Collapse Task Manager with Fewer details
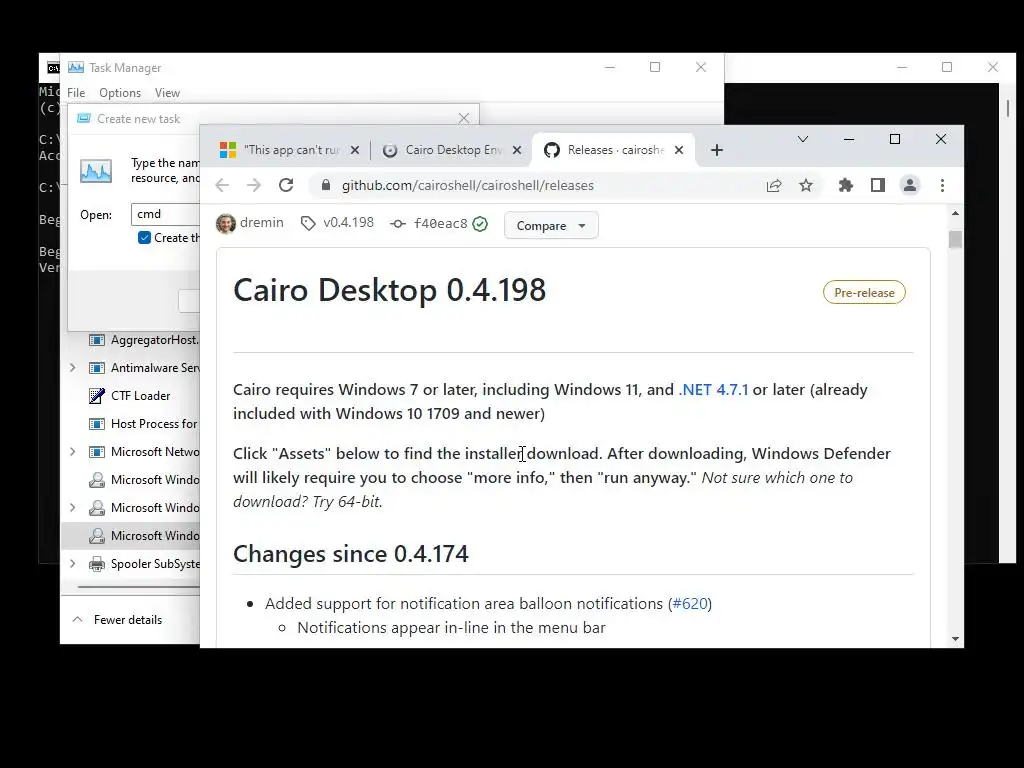Viewport: 1024px width, 768px height. pos(117,620)
